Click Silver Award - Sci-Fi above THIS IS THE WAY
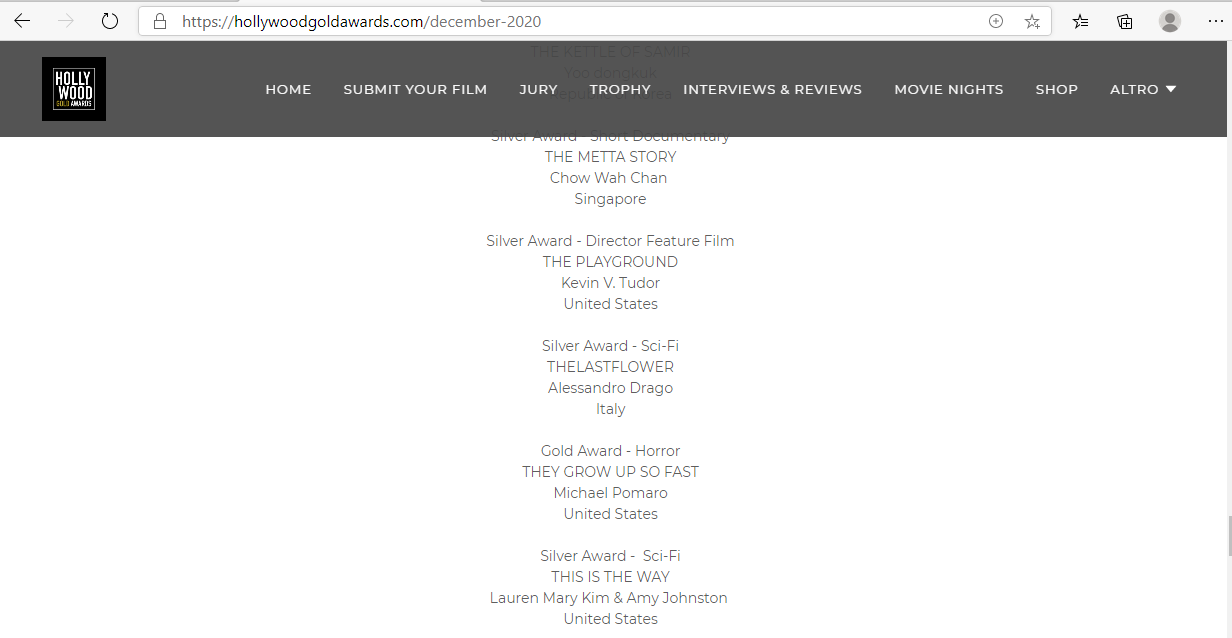 (610, 556)
